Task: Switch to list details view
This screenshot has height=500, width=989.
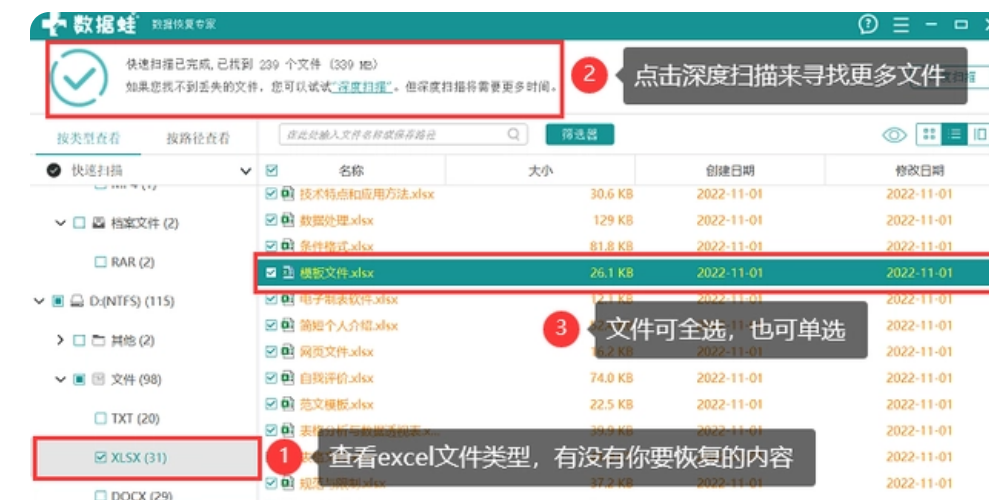Action: coord(954,134)
